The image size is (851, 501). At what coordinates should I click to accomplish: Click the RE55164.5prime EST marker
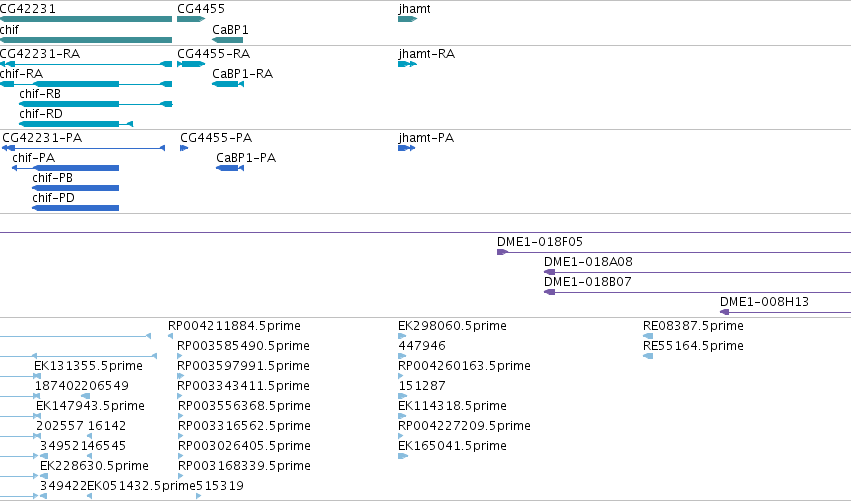(648, 356)
